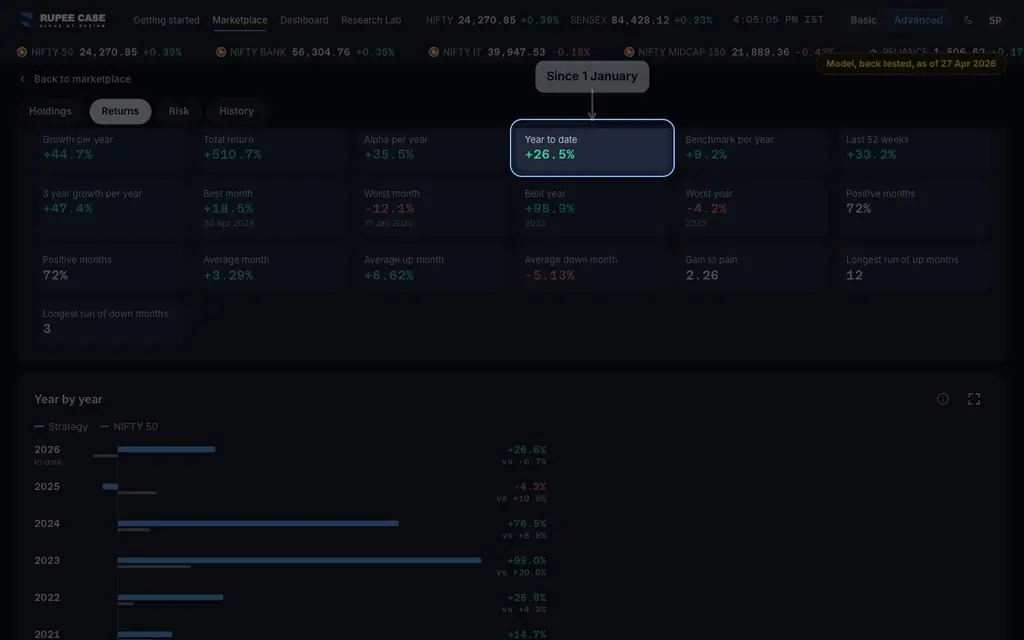1024x640 pixels.
Task: Toggle dark mode moon icon
Action: (968, 20)
